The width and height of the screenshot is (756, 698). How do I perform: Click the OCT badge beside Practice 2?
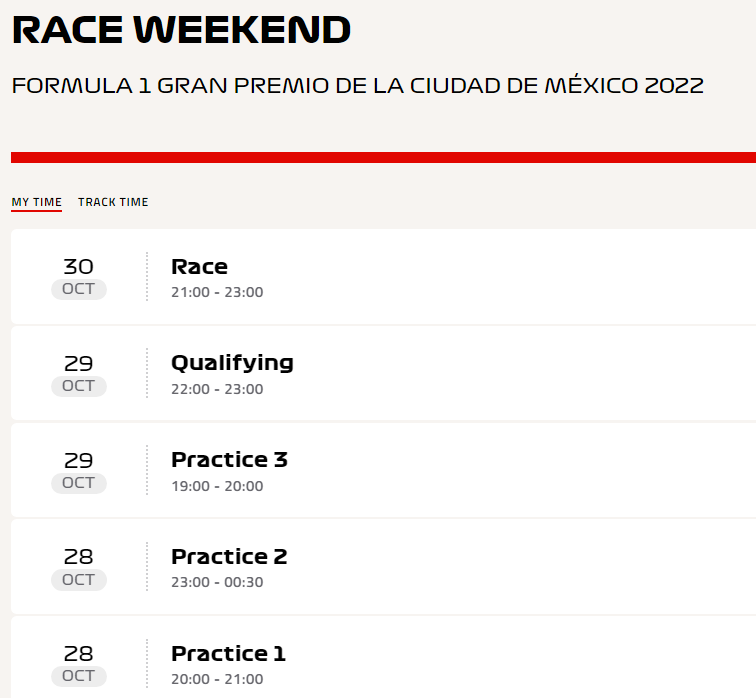coord(79,580)
